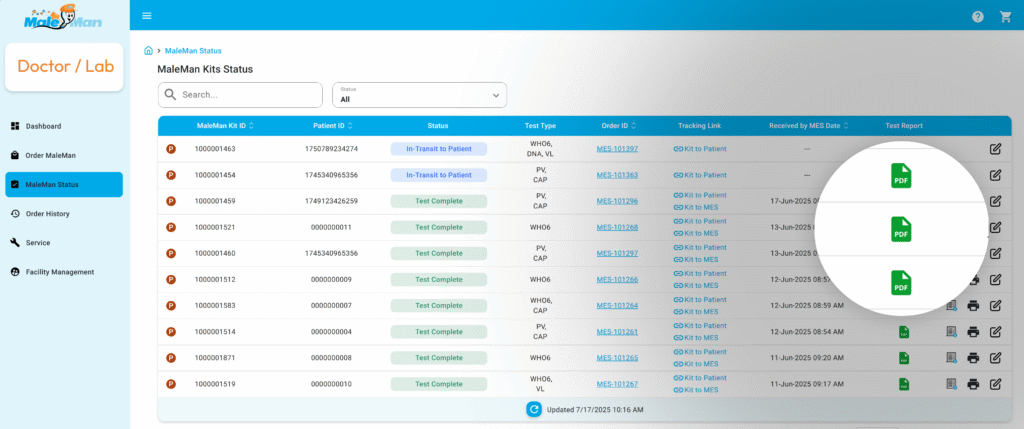1024x429 pixels.
Task: Open the Status filter dropdown
Action: point(420,95)
